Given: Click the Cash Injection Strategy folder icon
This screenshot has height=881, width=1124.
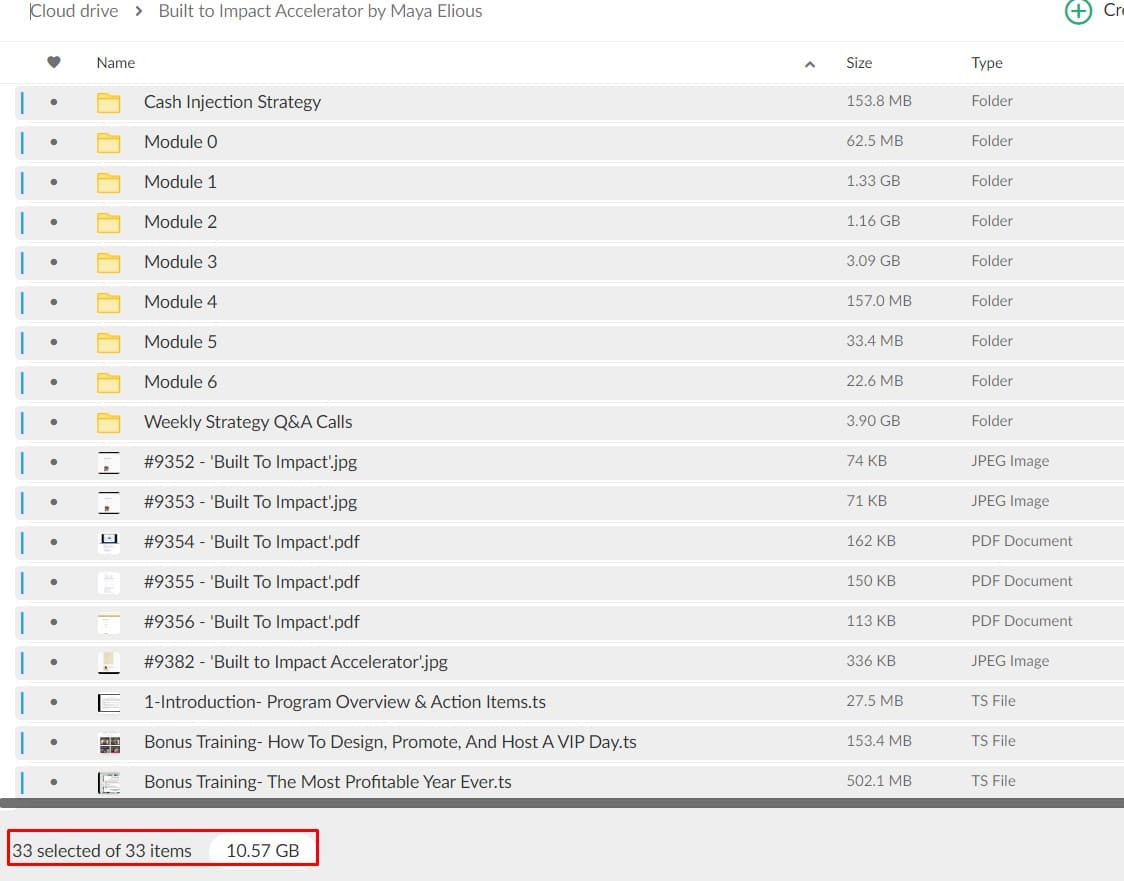Looking at the screenshot, I should point(109,102).
